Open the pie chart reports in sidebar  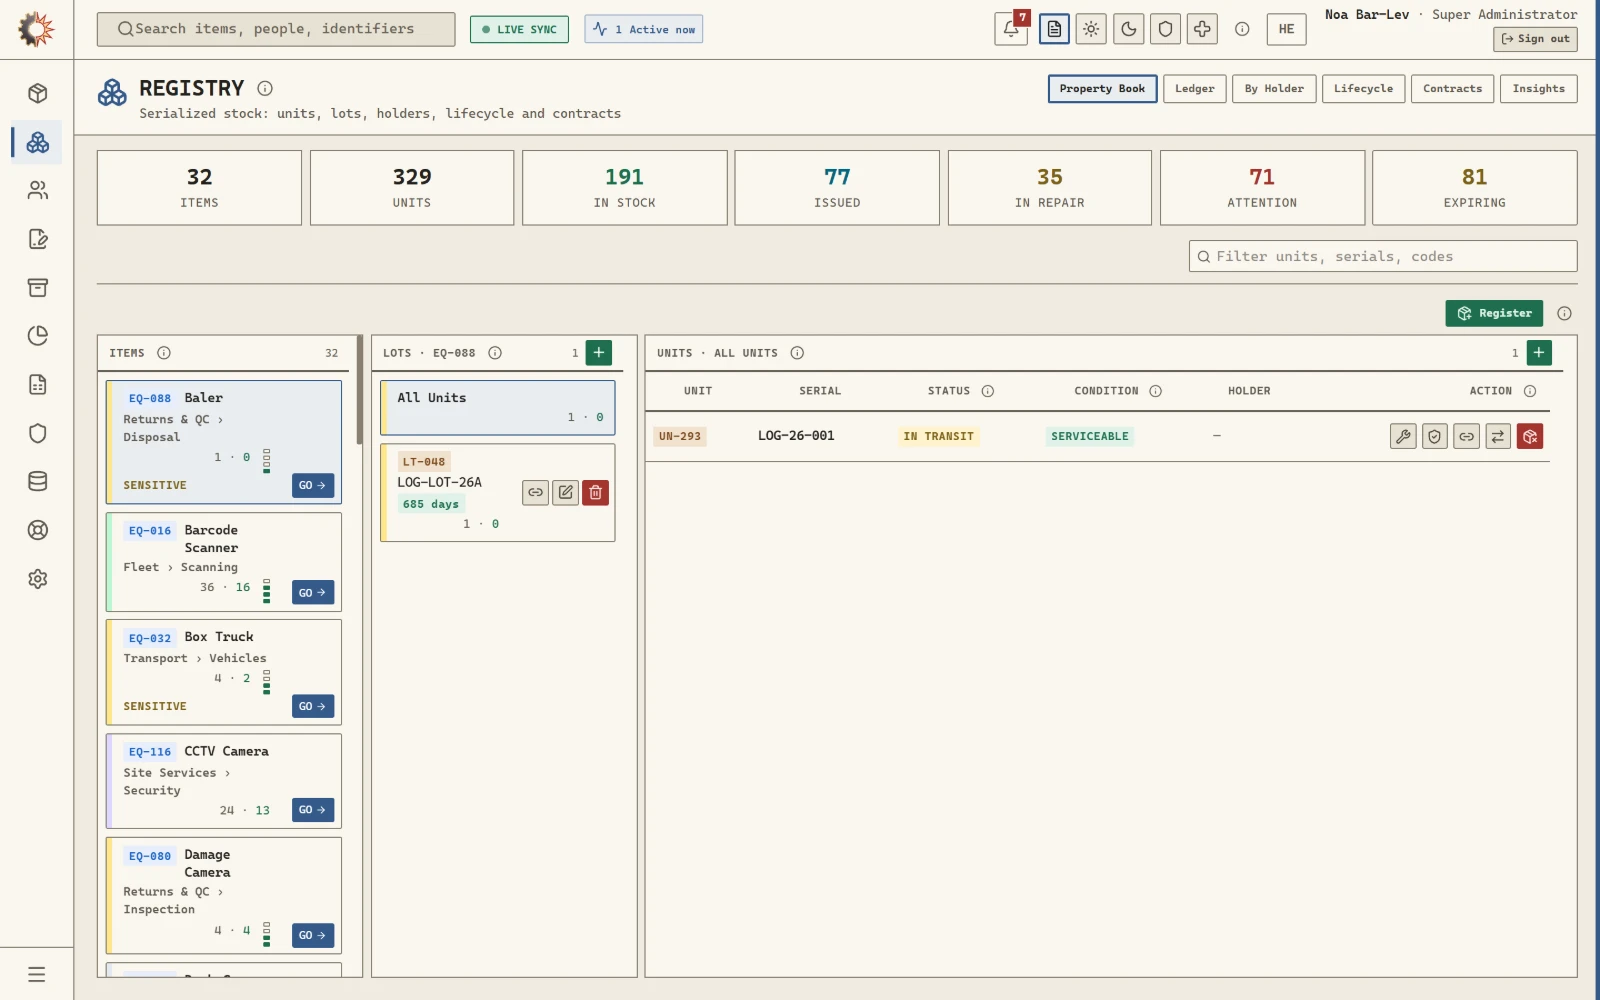38,336
